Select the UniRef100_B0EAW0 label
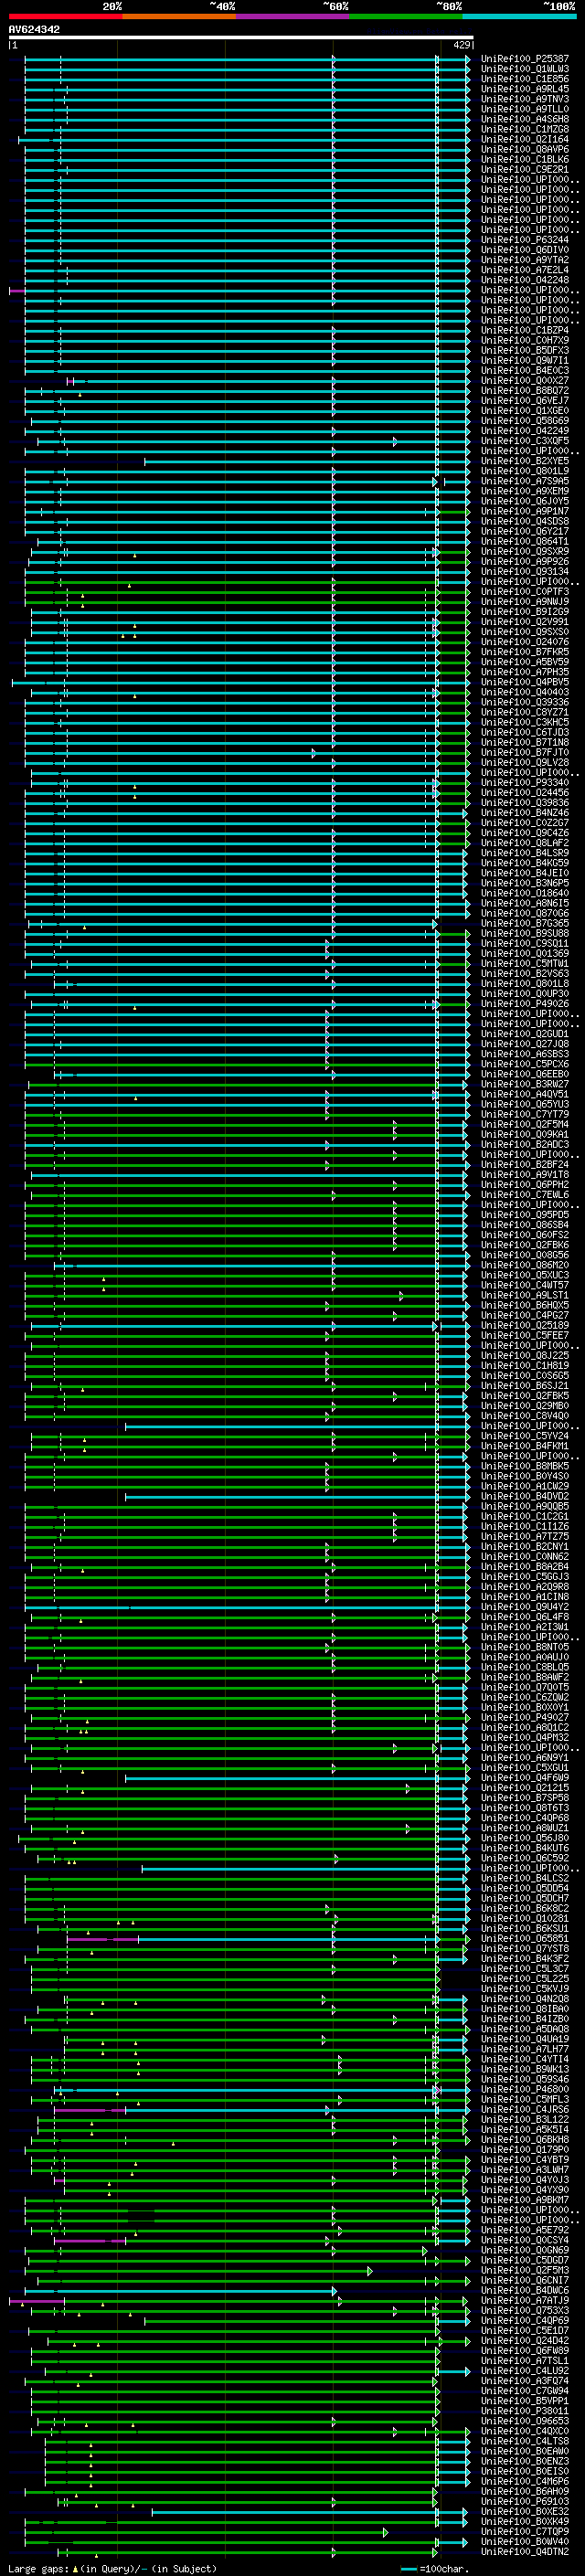585x2576 pixels. click(525, 2451)
